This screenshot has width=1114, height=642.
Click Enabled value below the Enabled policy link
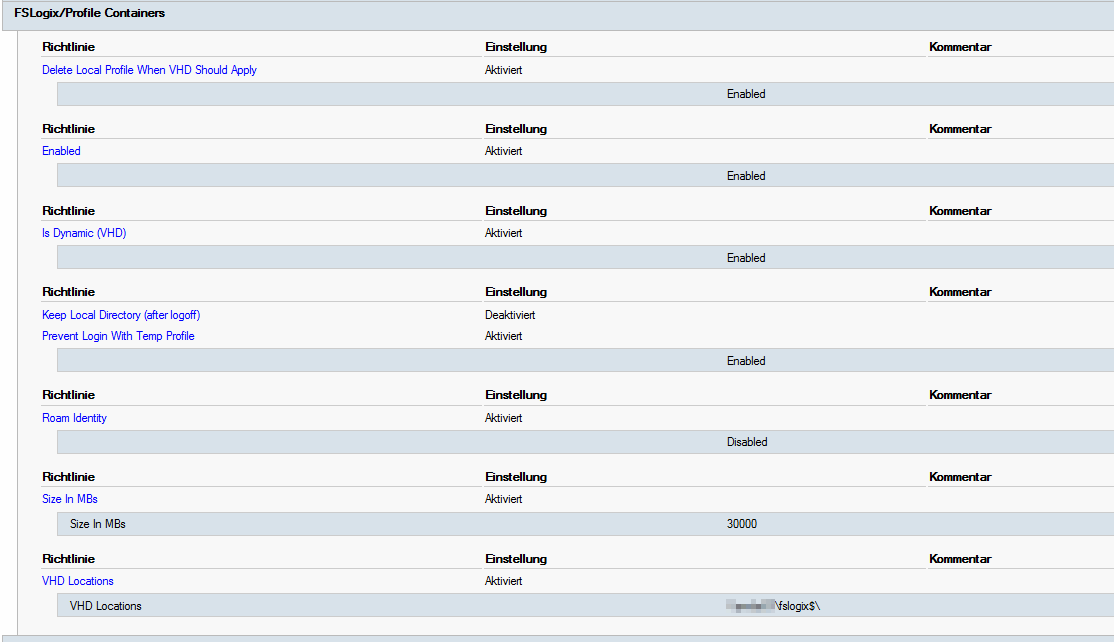coord(746,175)
